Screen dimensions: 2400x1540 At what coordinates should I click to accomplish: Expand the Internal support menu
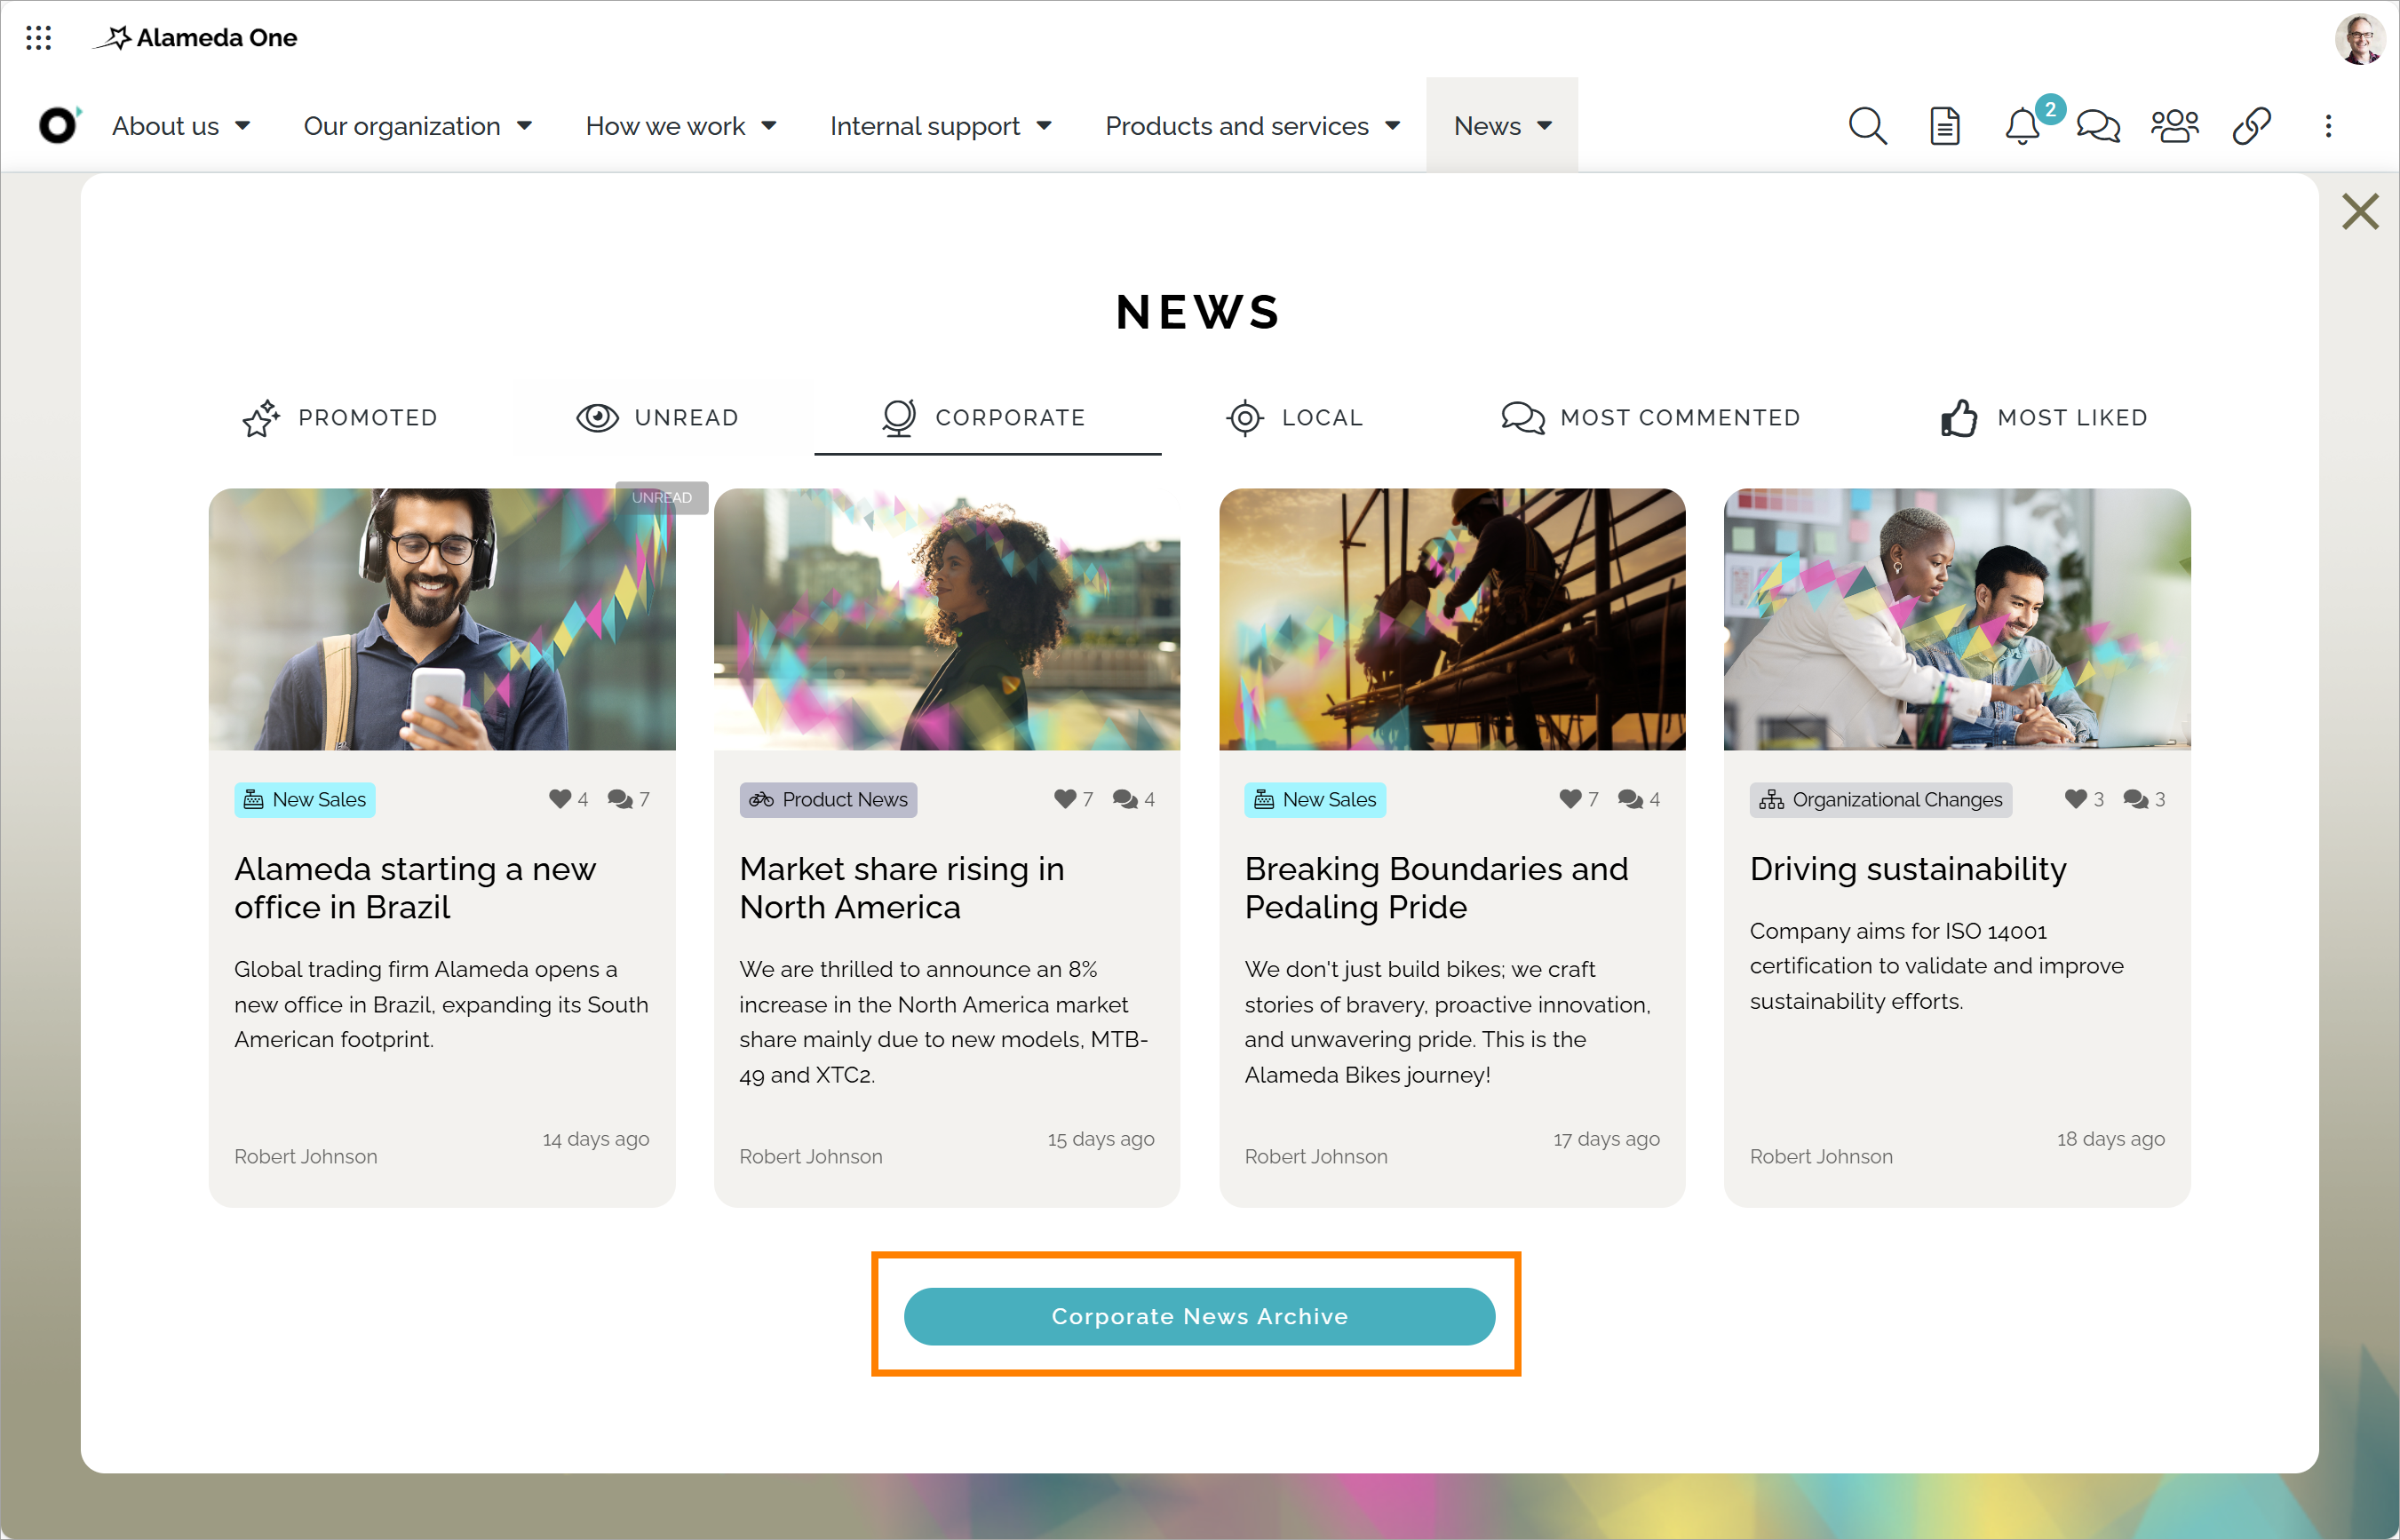pyautogui.click(x=940, y=126)
